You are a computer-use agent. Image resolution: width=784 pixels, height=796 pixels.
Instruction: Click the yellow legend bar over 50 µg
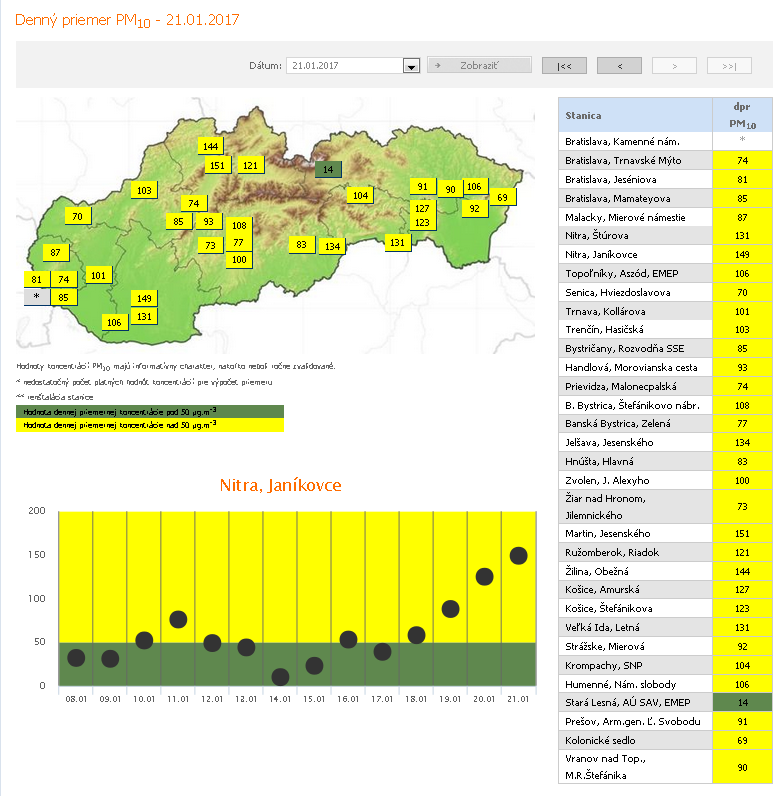pos(150,425)
